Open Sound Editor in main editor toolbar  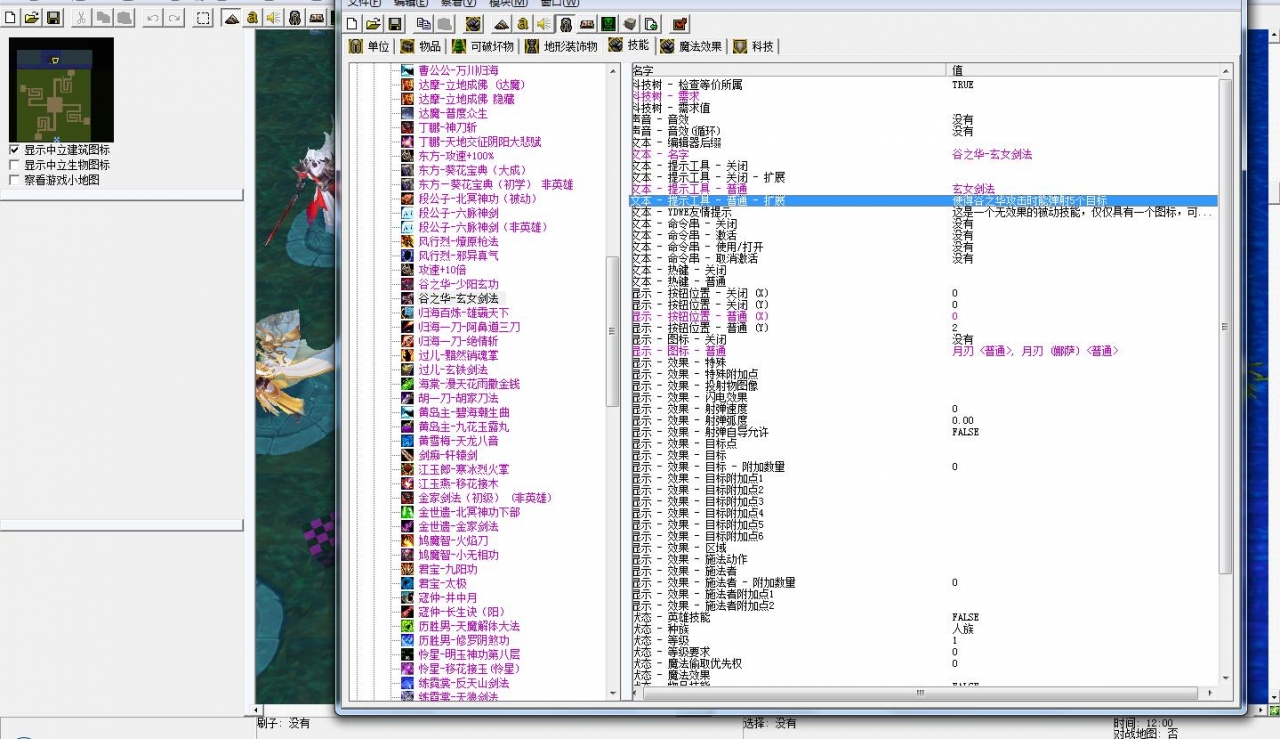[x=274, y=18]
